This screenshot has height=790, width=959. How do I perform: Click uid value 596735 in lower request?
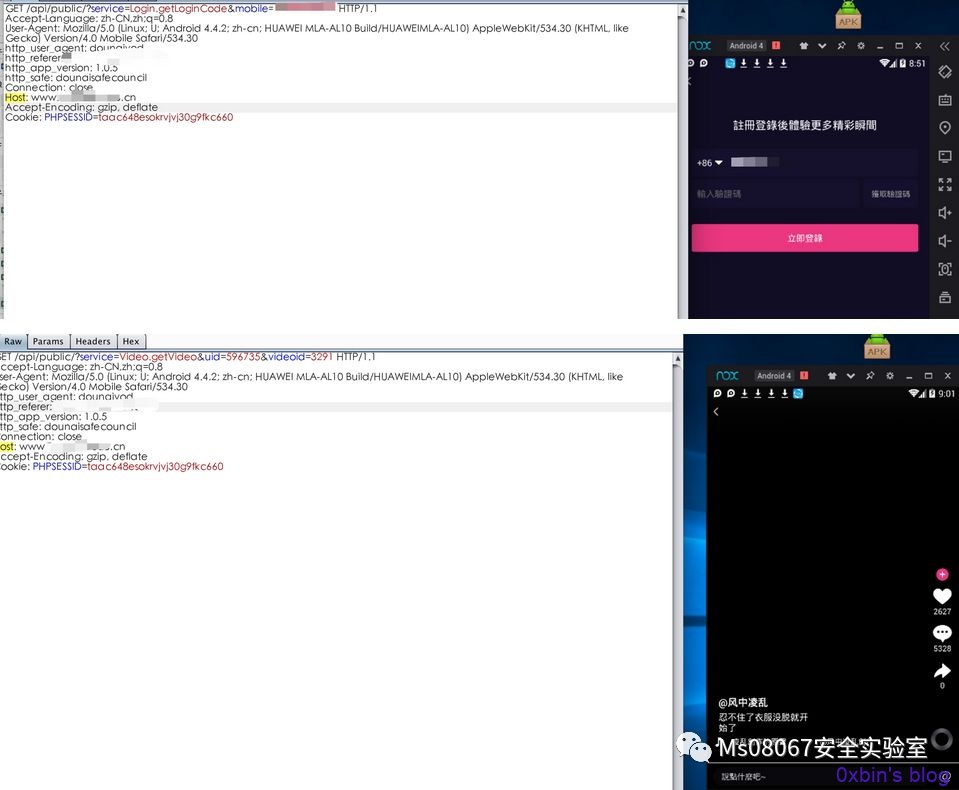243,356
